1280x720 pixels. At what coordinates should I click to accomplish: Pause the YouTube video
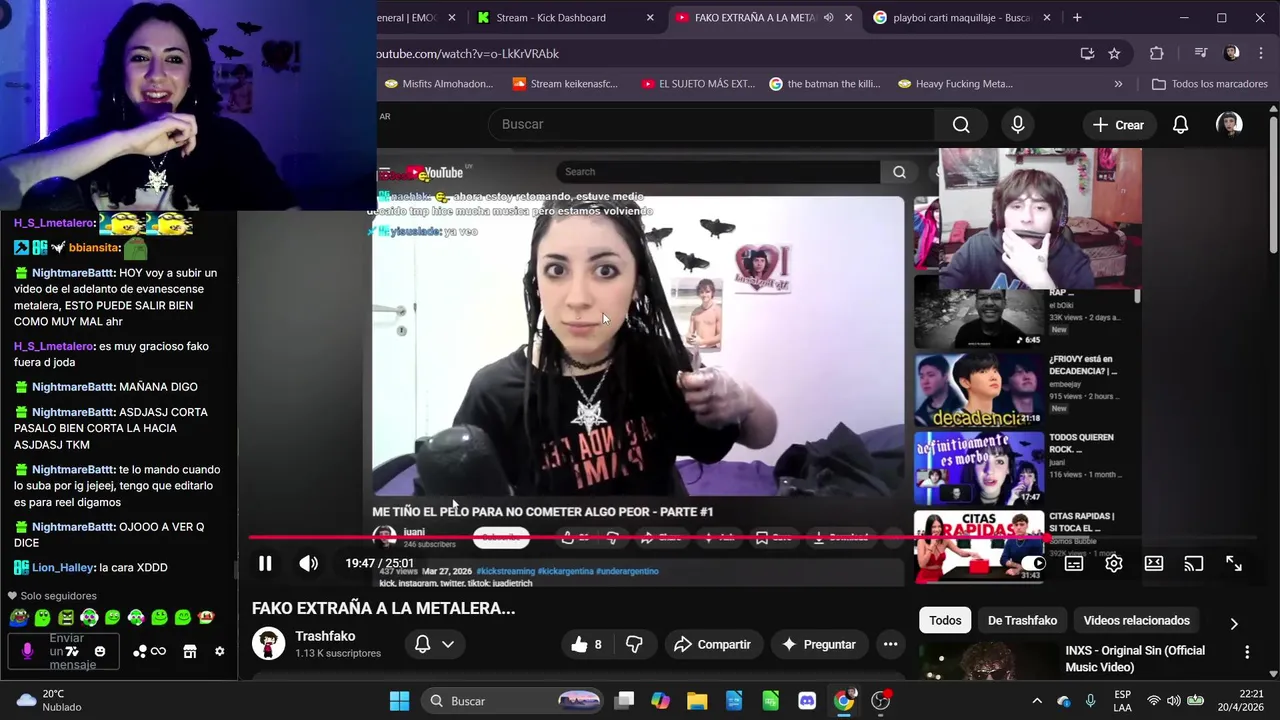265,564
